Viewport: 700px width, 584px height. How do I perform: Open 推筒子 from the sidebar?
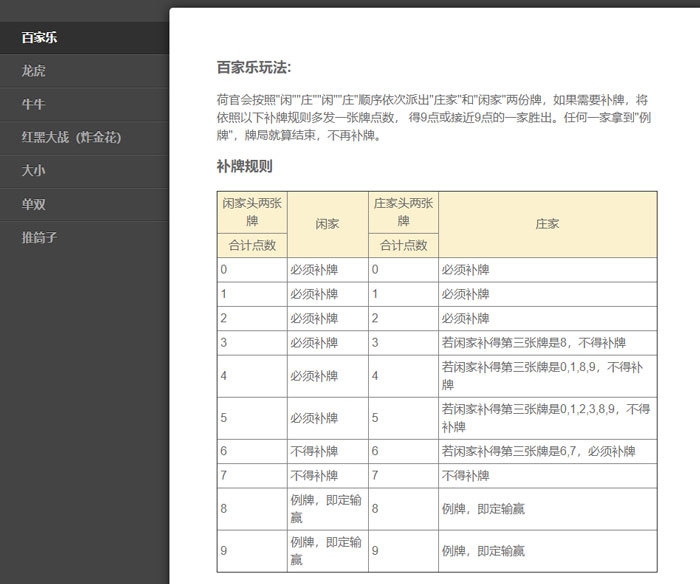pyautogui.click(x=40, y=237)
